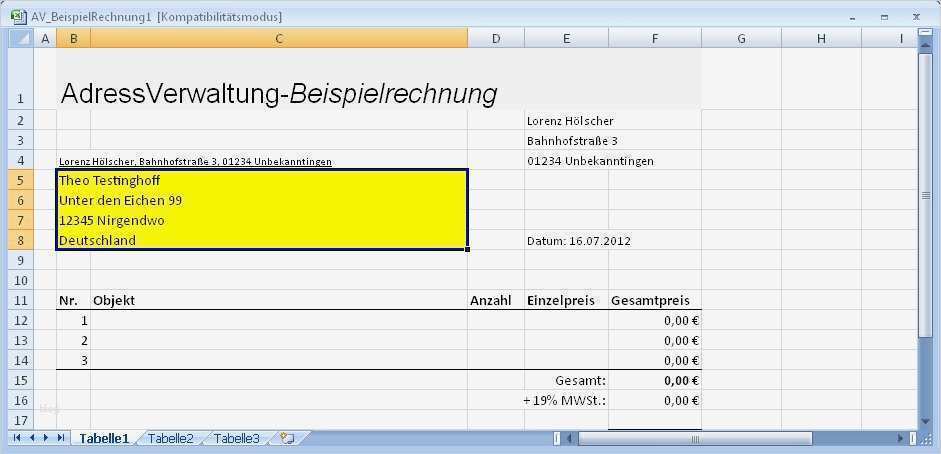Go to previous sheet tab arrow
941x454 pixels.
click(x=32, y=438)
